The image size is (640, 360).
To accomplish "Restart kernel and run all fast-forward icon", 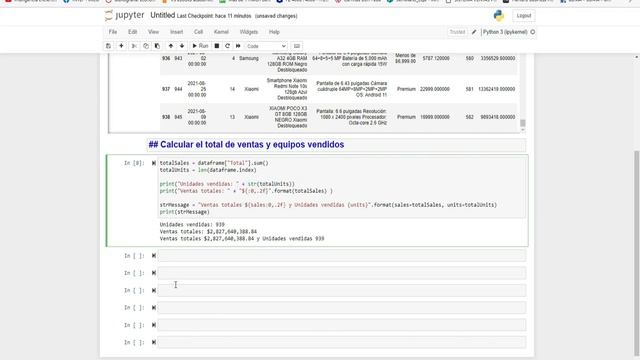I will click(x=238, y=46).
